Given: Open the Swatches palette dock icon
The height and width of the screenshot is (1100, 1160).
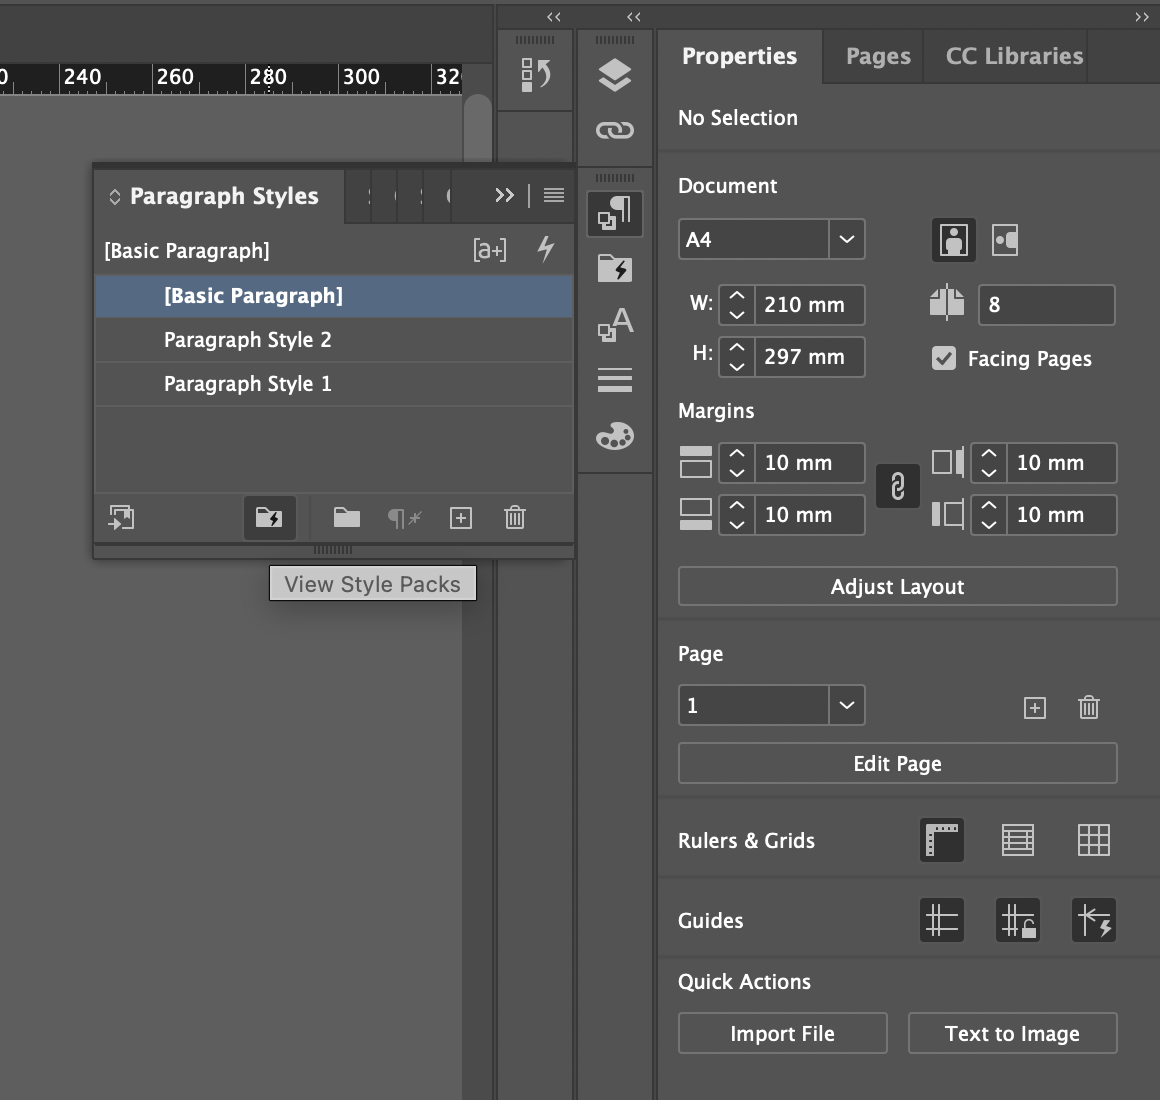Looking at the screenshot, I should (615, 436).
